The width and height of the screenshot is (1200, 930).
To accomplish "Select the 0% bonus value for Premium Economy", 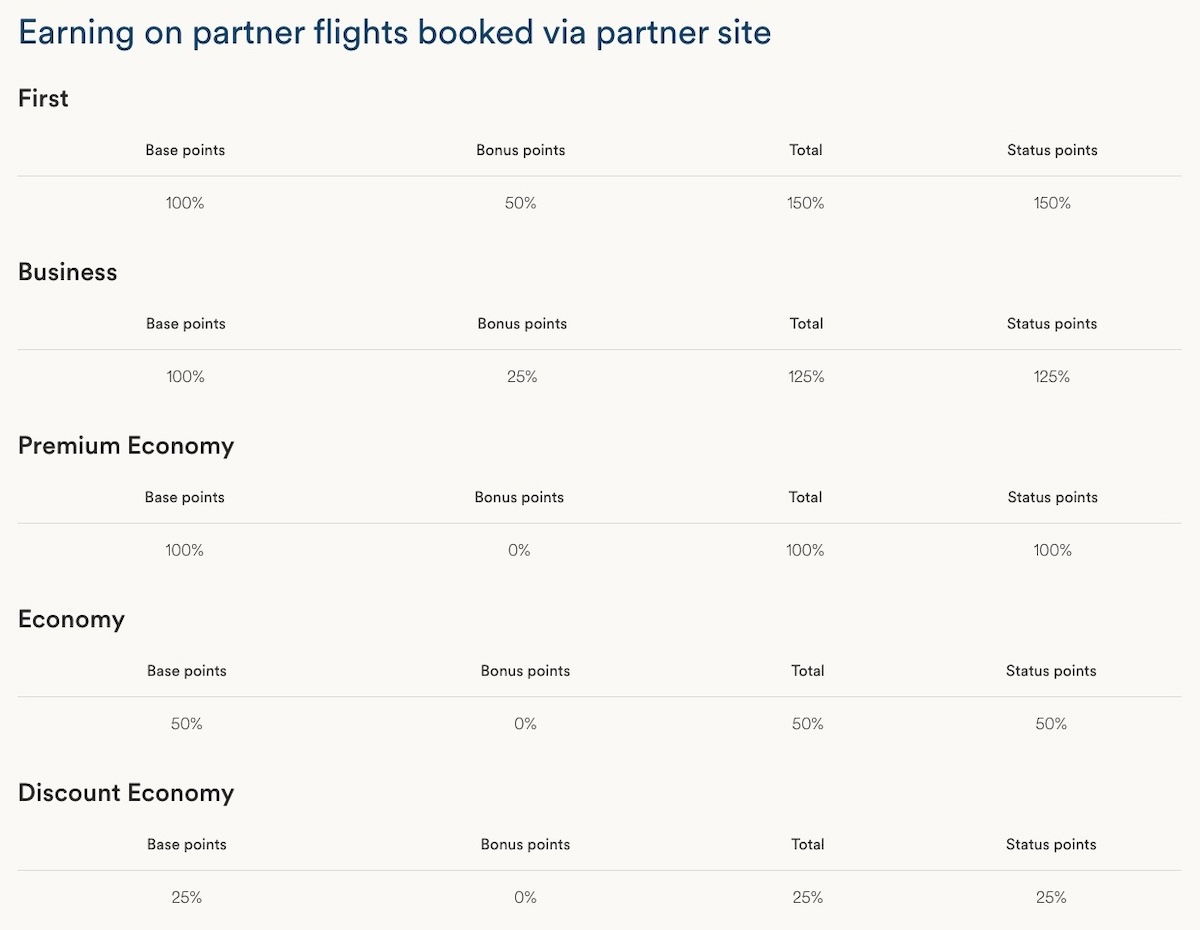I will [x=519, y=550].
